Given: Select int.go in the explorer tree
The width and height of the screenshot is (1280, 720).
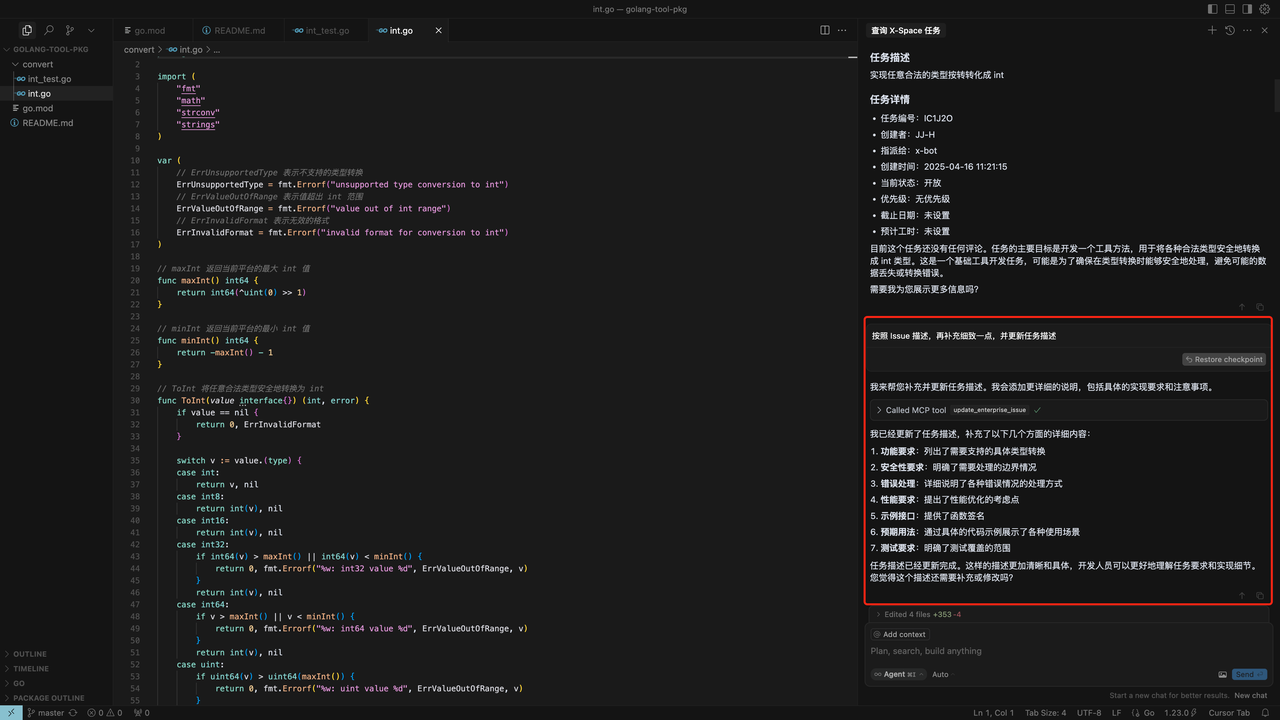Looking at the screenshot, I should tap(56, 93).
